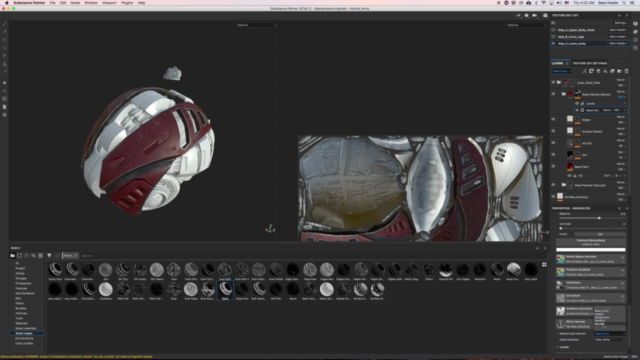
Task: Remove the Position Gradient input
Action: click(622, 270)
